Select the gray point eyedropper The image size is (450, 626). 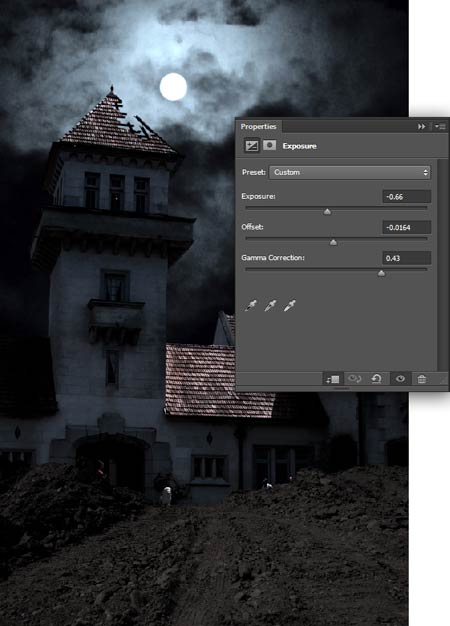click(x=270, y=306)
